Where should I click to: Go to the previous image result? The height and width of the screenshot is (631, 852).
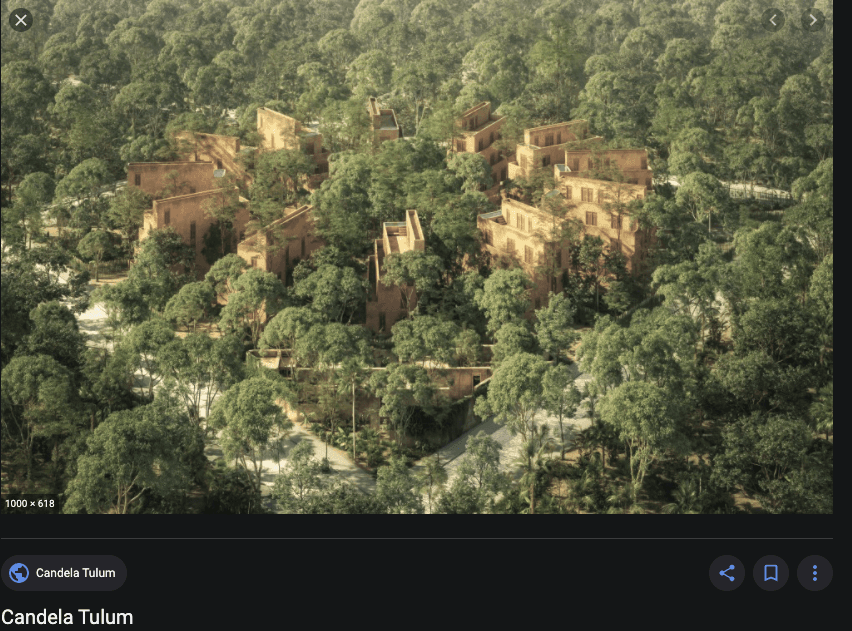point(773,20)
